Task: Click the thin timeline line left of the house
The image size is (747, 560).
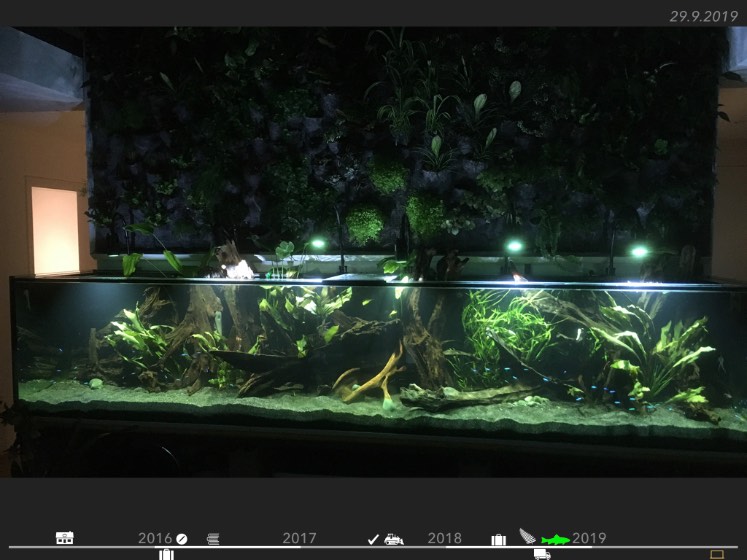Action: click(x=30, y=547)
